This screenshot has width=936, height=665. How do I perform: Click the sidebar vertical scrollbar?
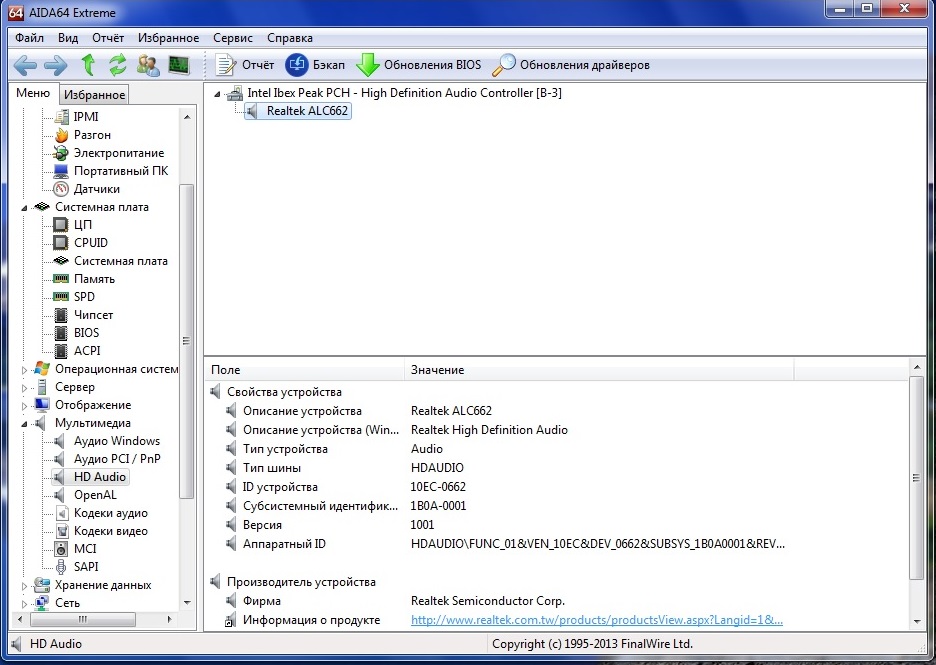(186, 340)
